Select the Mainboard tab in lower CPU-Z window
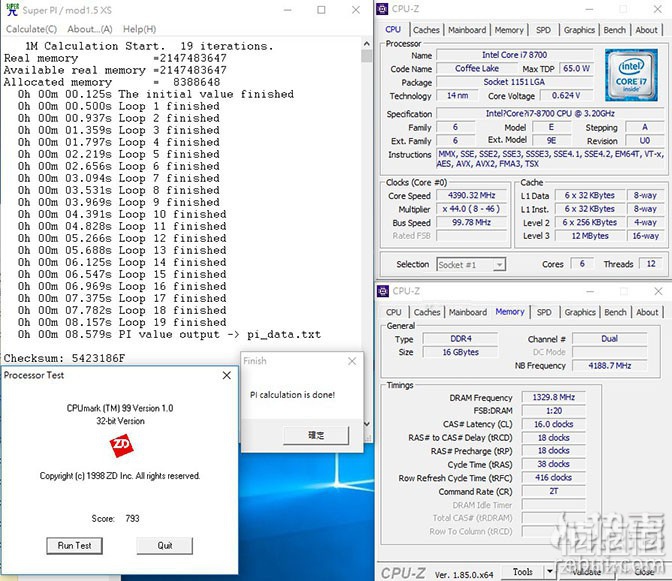This screenshot has height=581, width=672. click(468, 312)
